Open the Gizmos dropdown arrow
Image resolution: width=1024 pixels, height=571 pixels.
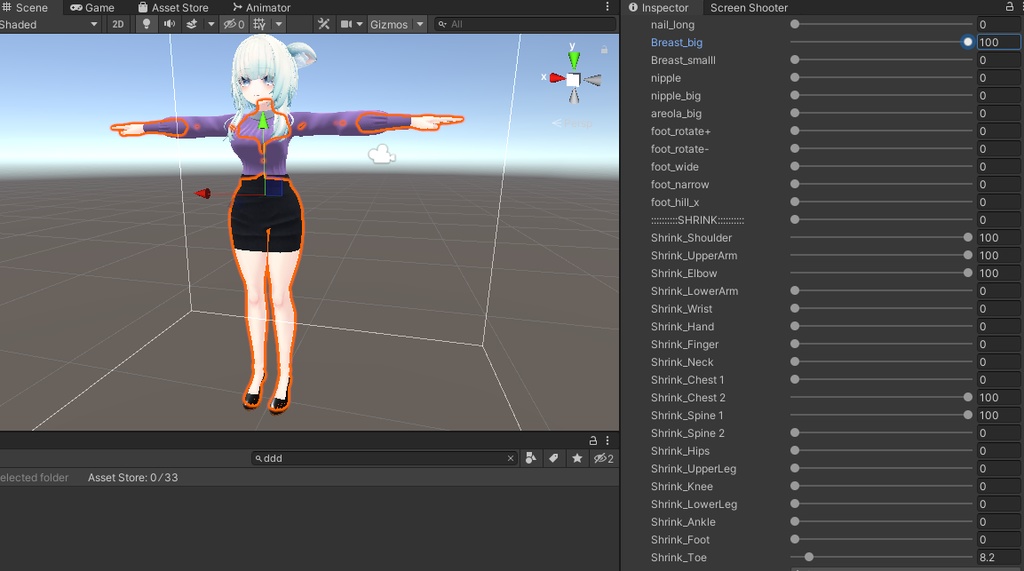click(x=419, y=24)
